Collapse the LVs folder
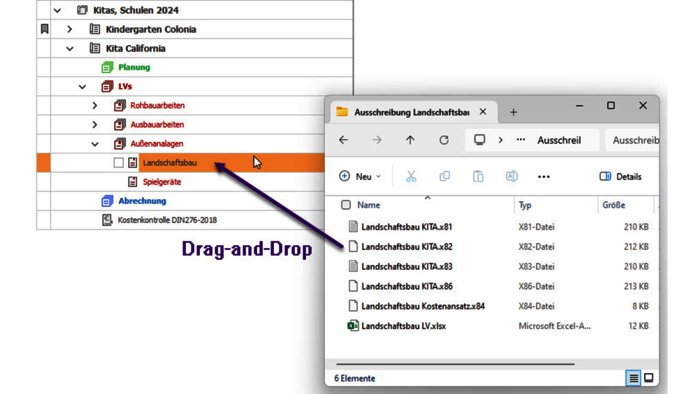The height and width of the screenshot is (394, 700). [x=82, y=87]
